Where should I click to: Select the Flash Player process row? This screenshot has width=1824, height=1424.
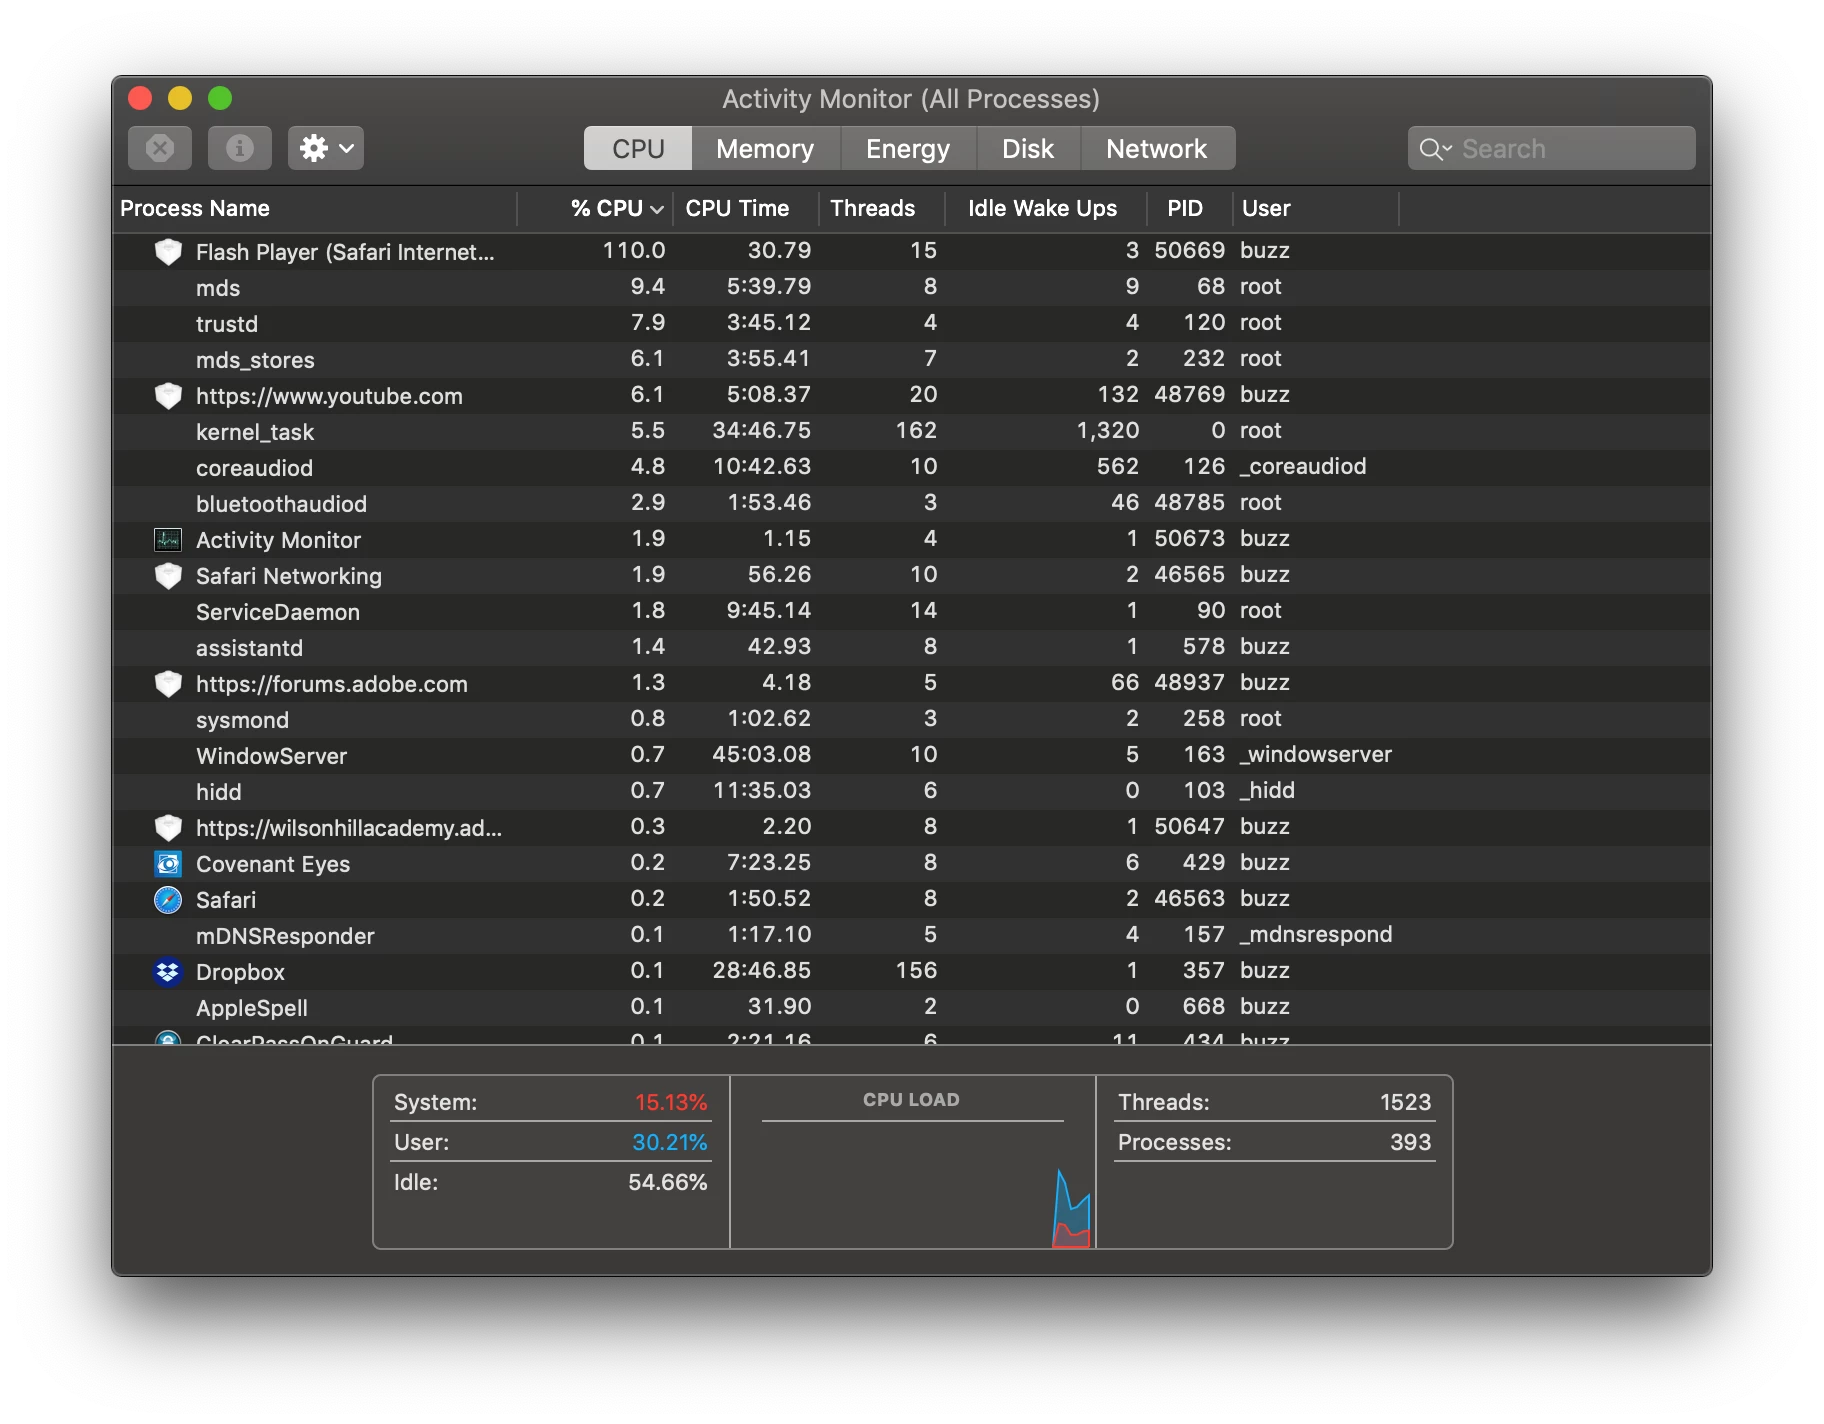[x=912, y=252]
